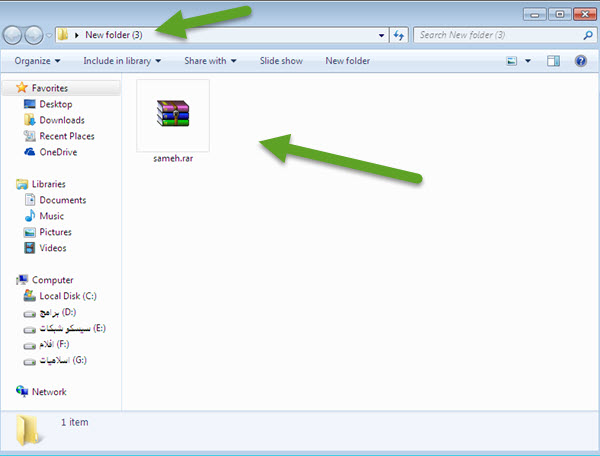Image resolution: width=600 pixels, height=456 pixels.
Task: Click the Network icon
Action: click(x=22, y=391)
